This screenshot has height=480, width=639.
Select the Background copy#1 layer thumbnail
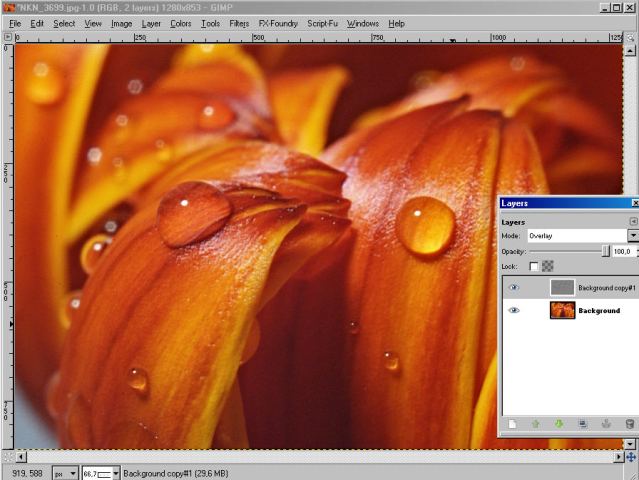[562, 287]
